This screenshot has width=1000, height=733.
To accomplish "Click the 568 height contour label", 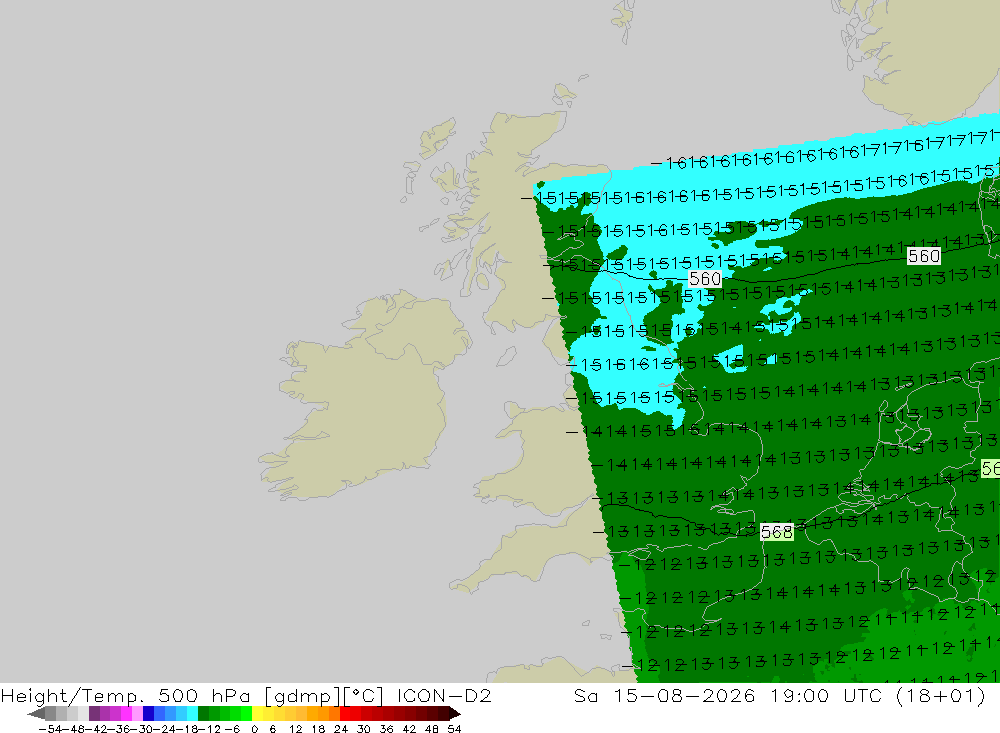I will tap(777, 531).
